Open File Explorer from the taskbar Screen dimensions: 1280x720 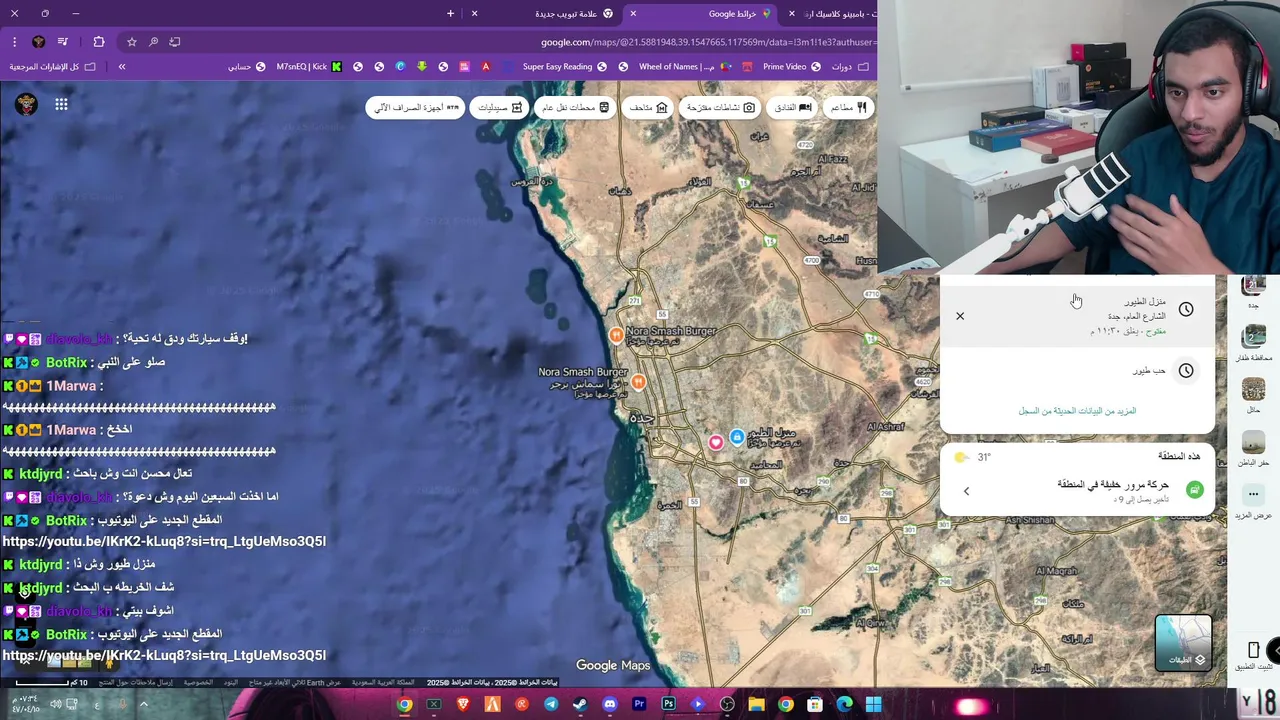pos(756,704)
